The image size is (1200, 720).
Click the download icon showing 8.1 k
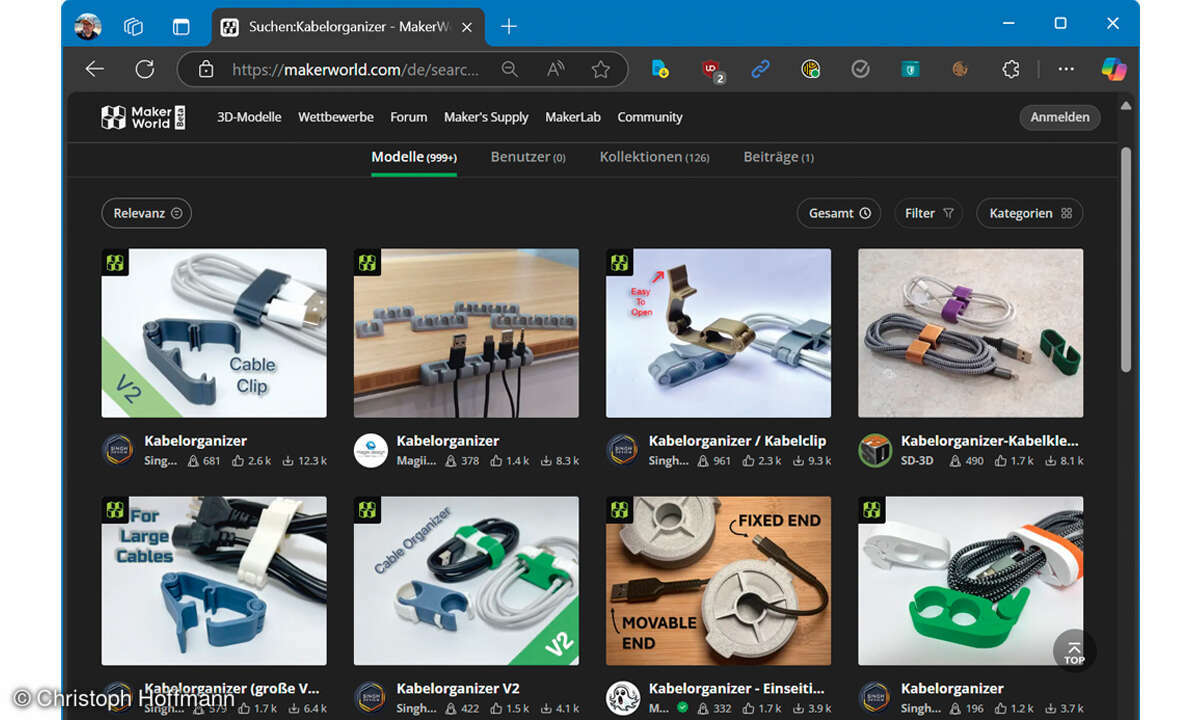click(x=1050, y=461)
